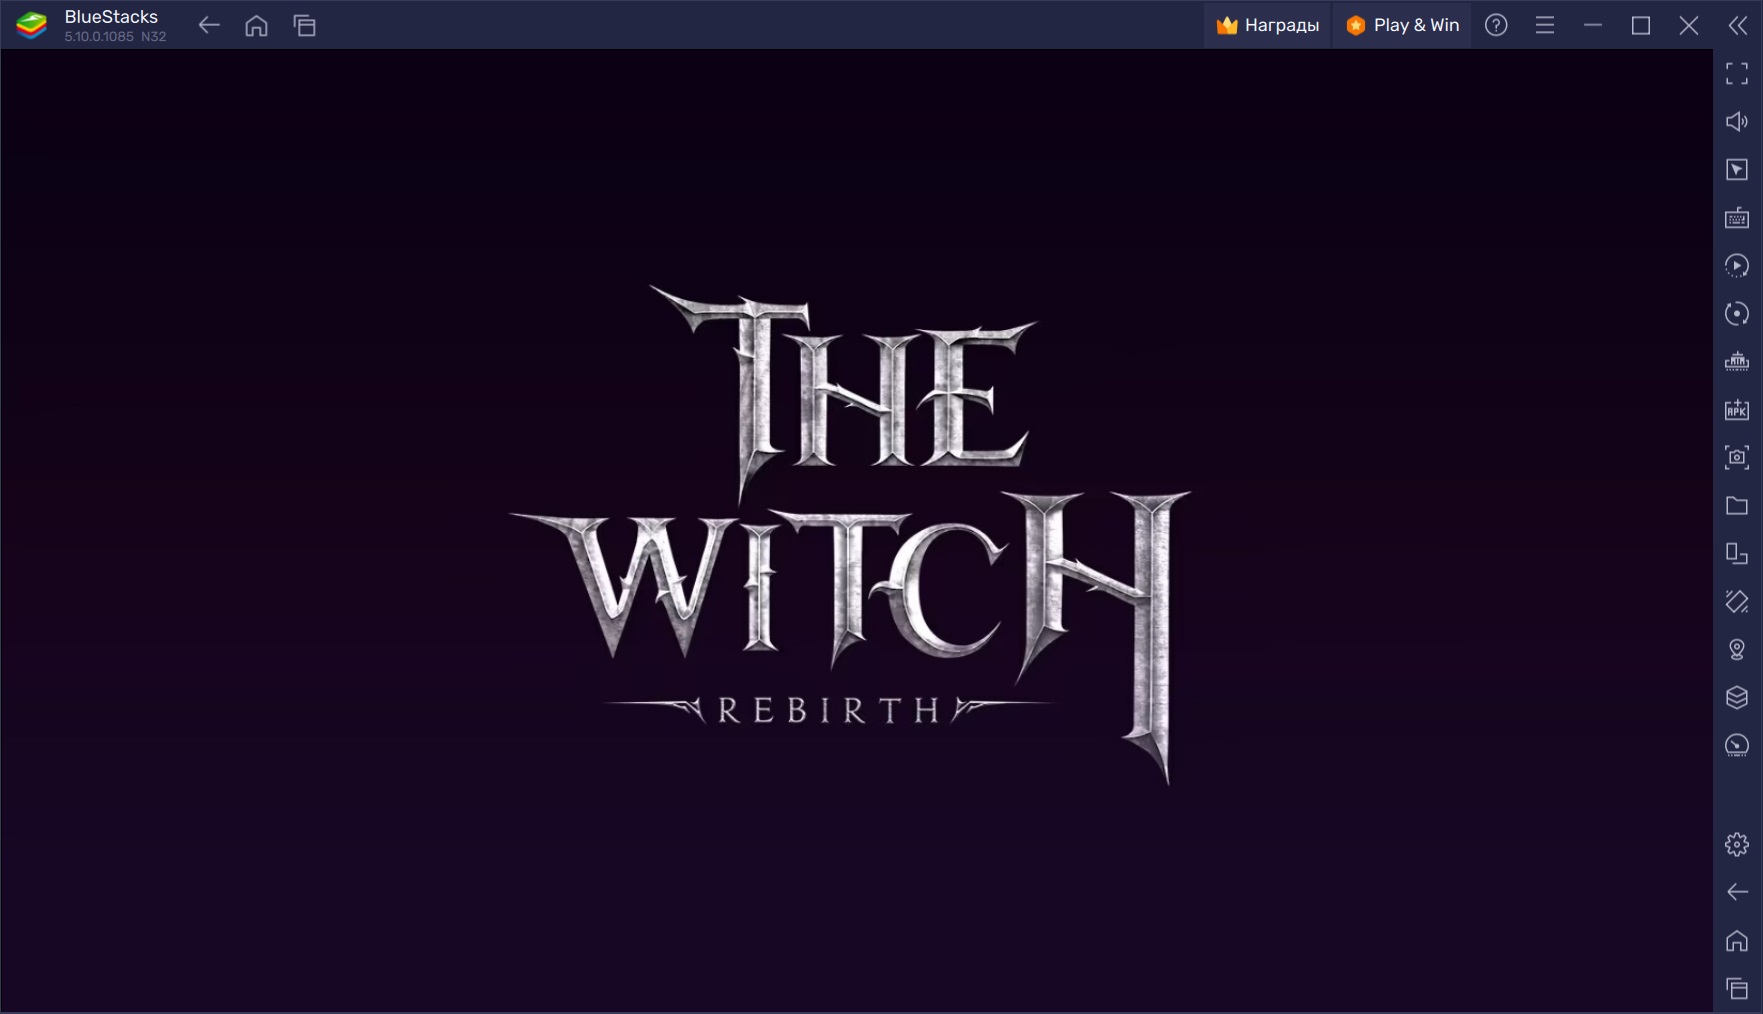Collapse the side toolbar with double chevron
The height and width of the screenshot is (1014, 1763).
[x=1738, y=25]
